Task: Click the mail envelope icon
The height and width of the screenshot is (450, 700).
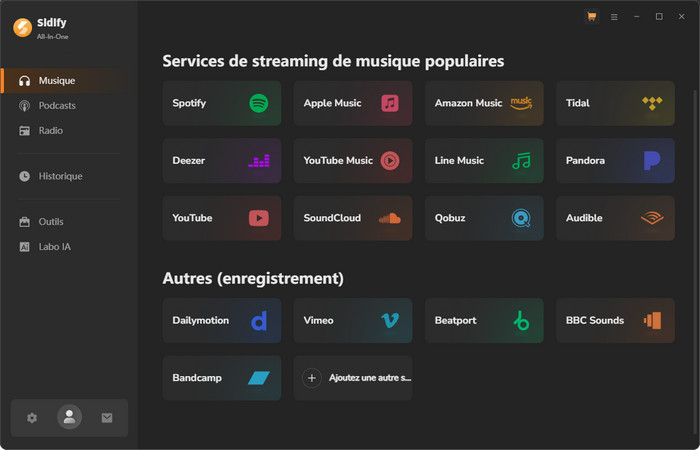Action: pos(107,418)
